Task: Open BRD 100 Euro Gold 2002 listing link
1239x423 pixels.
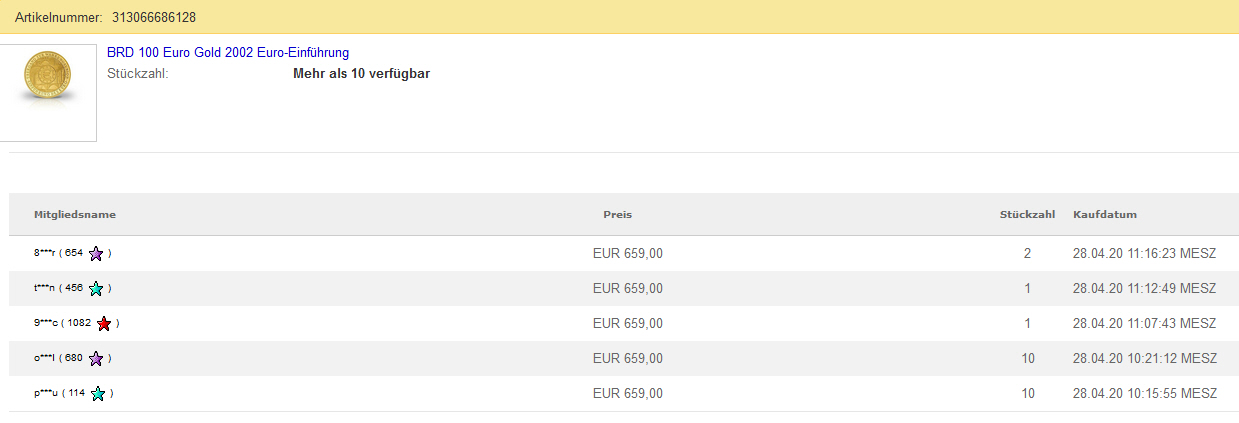Action: tap(228, 52)
